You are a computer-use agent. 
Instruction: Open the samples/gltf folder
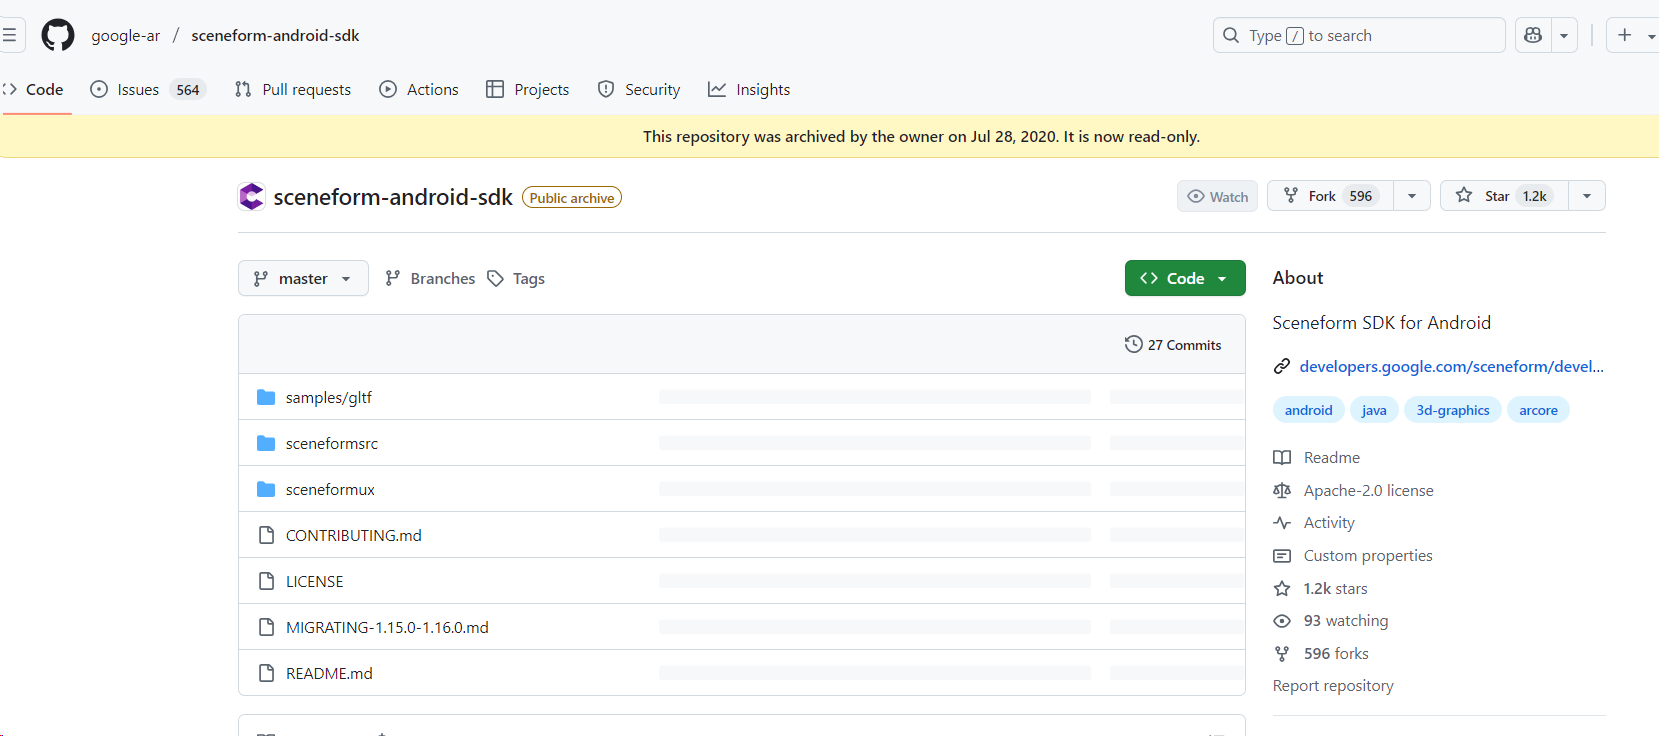pyautogui.click(x=329, y=397)
